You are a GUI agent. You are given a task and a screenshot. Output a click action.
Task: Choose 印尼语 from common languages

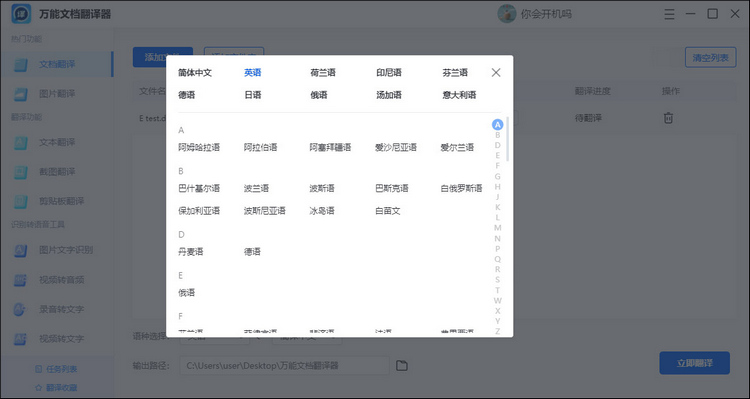(x=389, y=73)
